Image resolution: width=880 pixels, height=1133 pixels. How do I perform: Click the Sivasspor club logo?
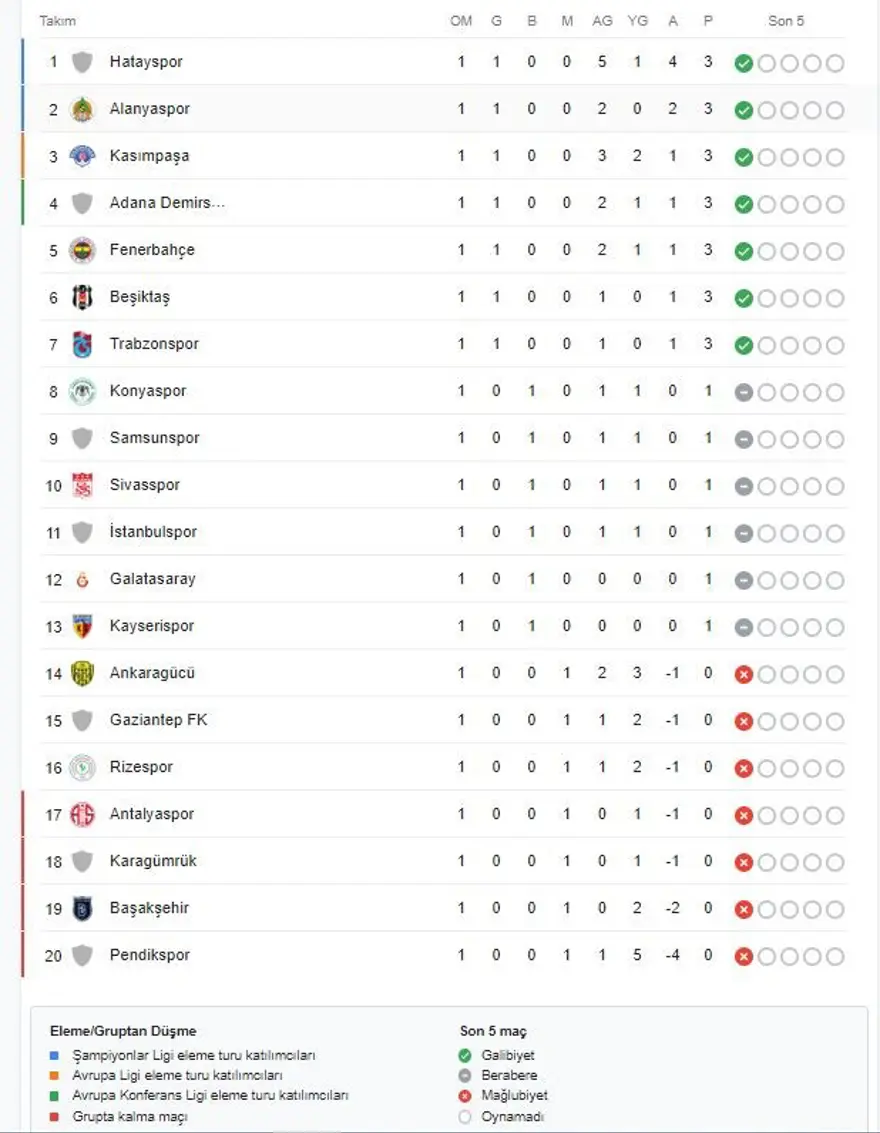82,485
